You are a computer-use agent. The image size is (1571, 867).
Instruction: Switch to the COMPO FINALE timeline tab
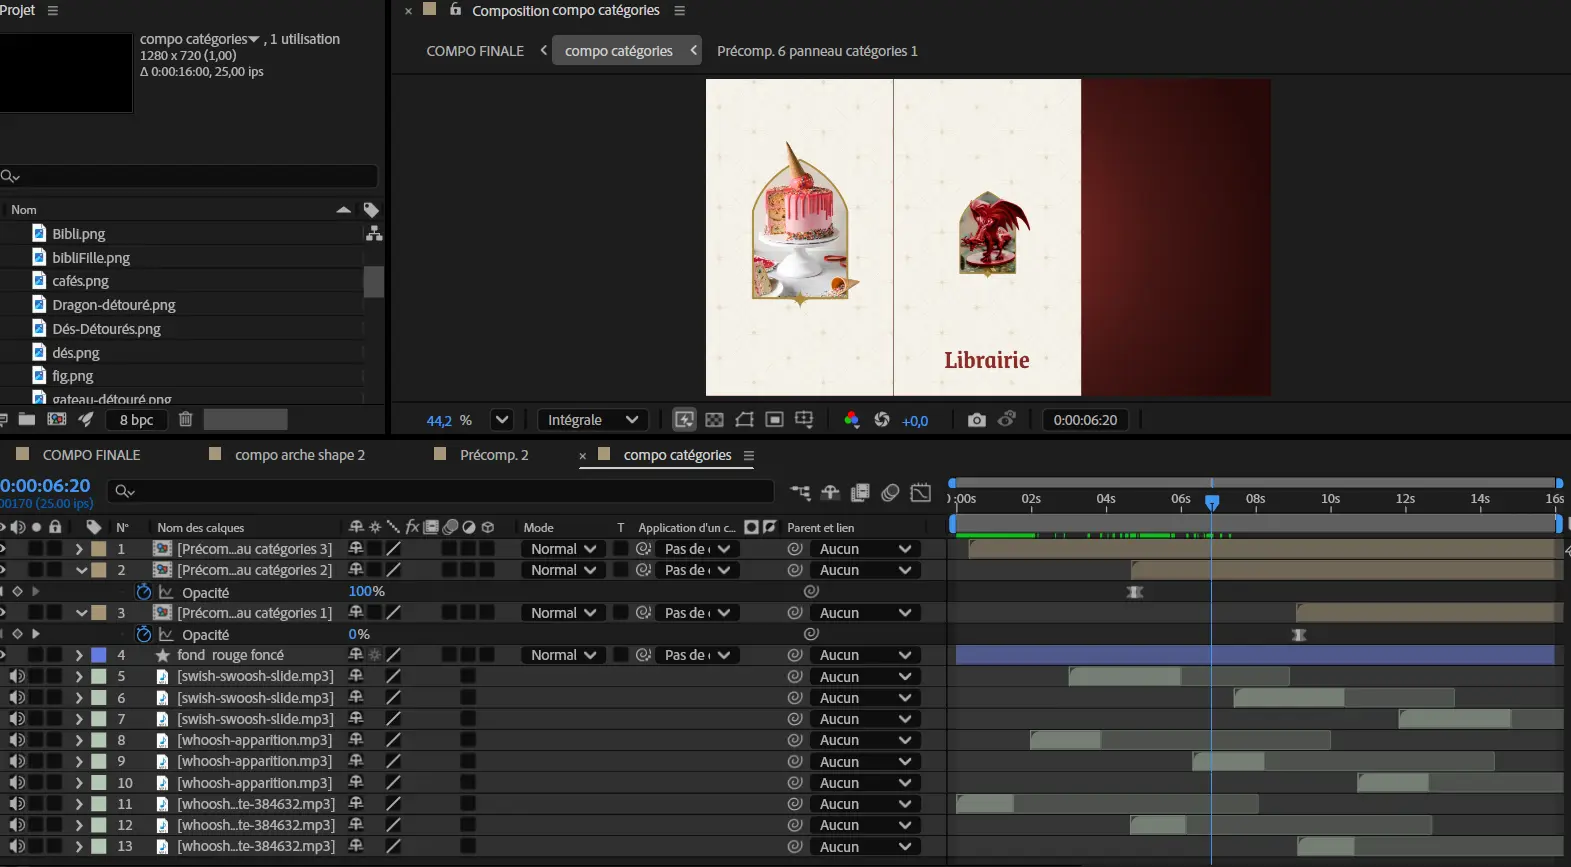(x=91, y=455)
